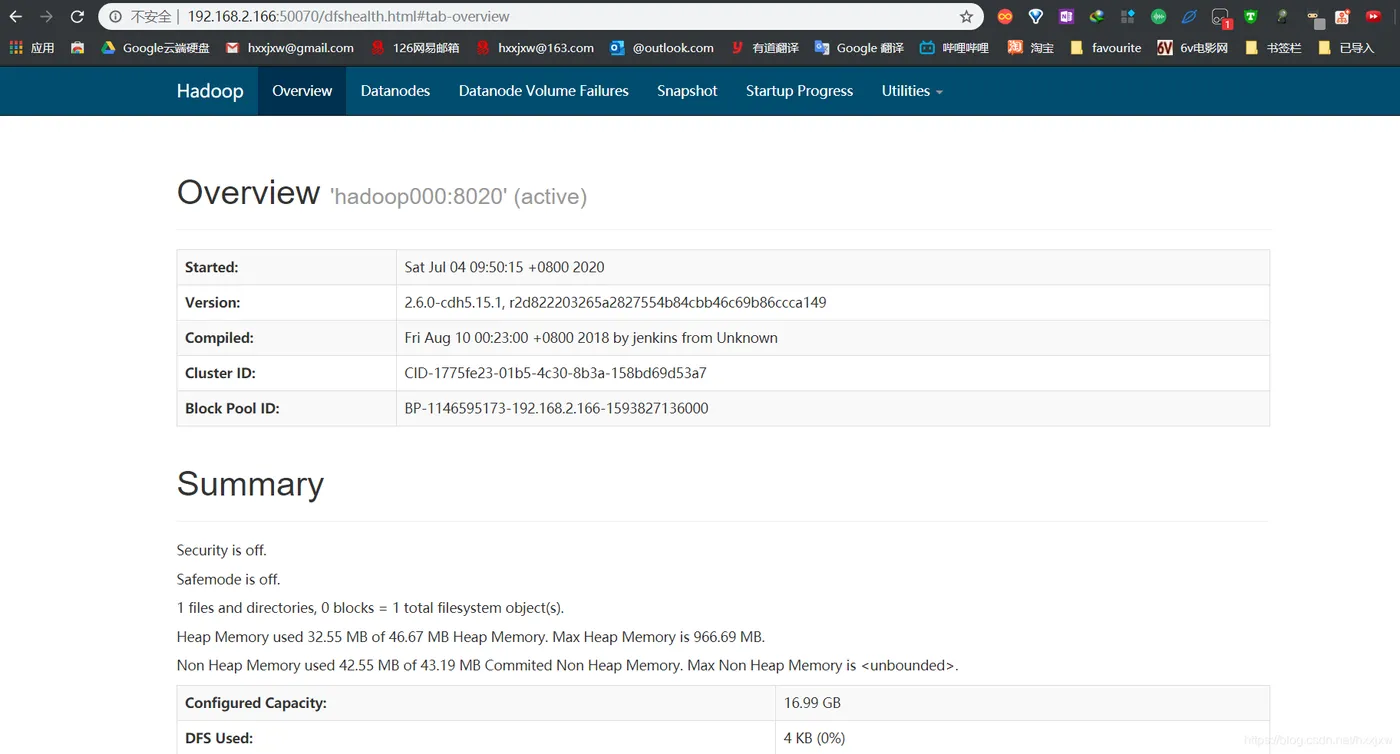Open the Utilities dropdown menu
This screenshot has height=754, width=1400.
click(912, 91)
